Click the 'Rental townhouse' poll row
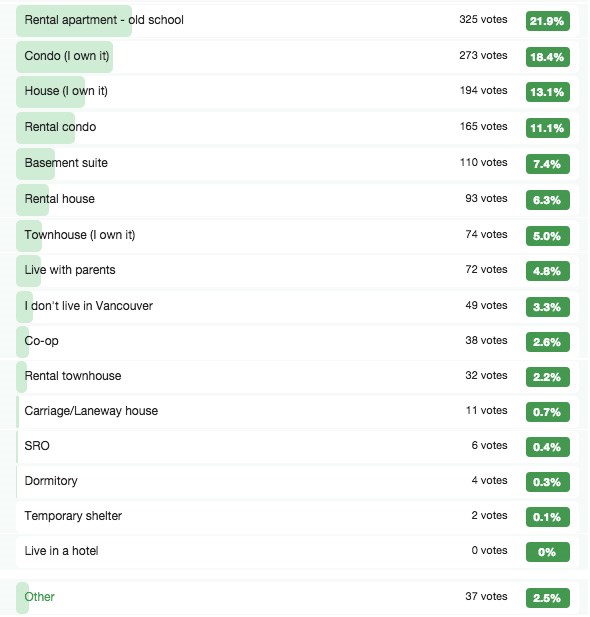This screenshot has width=590, height=617. click(x=297, y=377)
